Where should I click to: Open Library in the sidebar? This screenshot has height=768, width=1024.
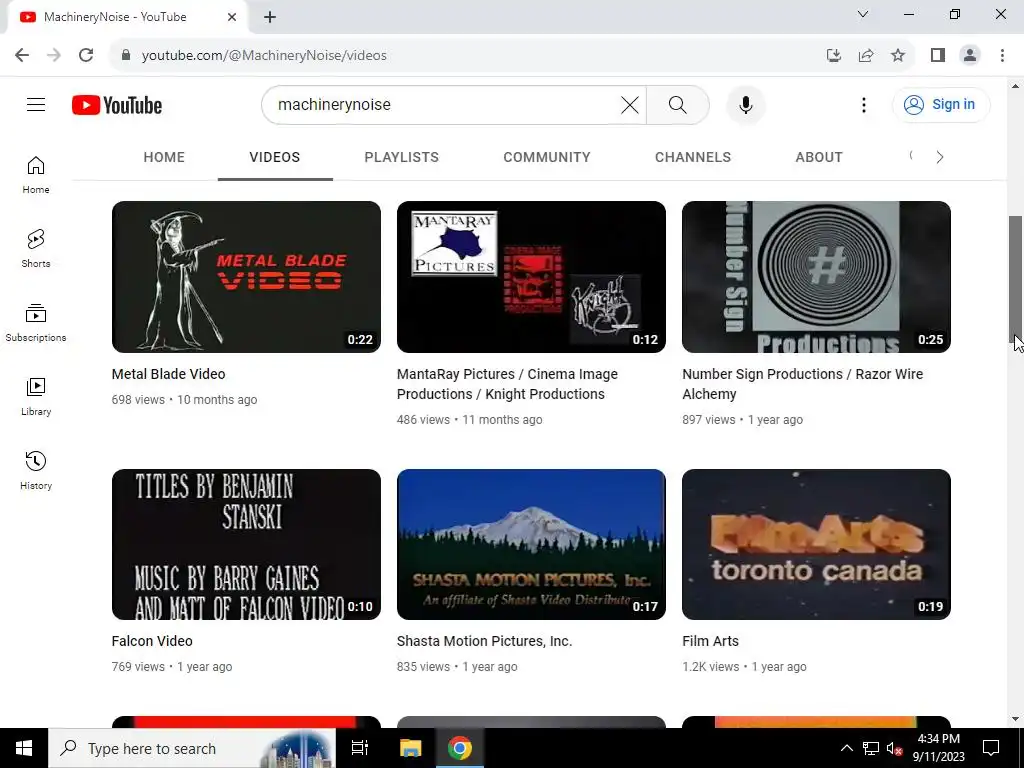tap(36, 396)
